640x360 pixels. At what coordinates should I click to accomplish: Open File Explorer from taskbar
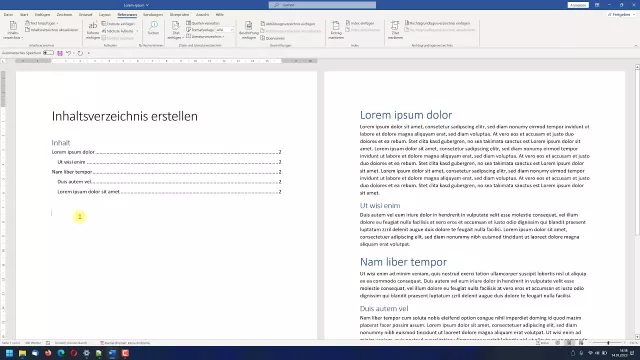(x=22, y=353)
